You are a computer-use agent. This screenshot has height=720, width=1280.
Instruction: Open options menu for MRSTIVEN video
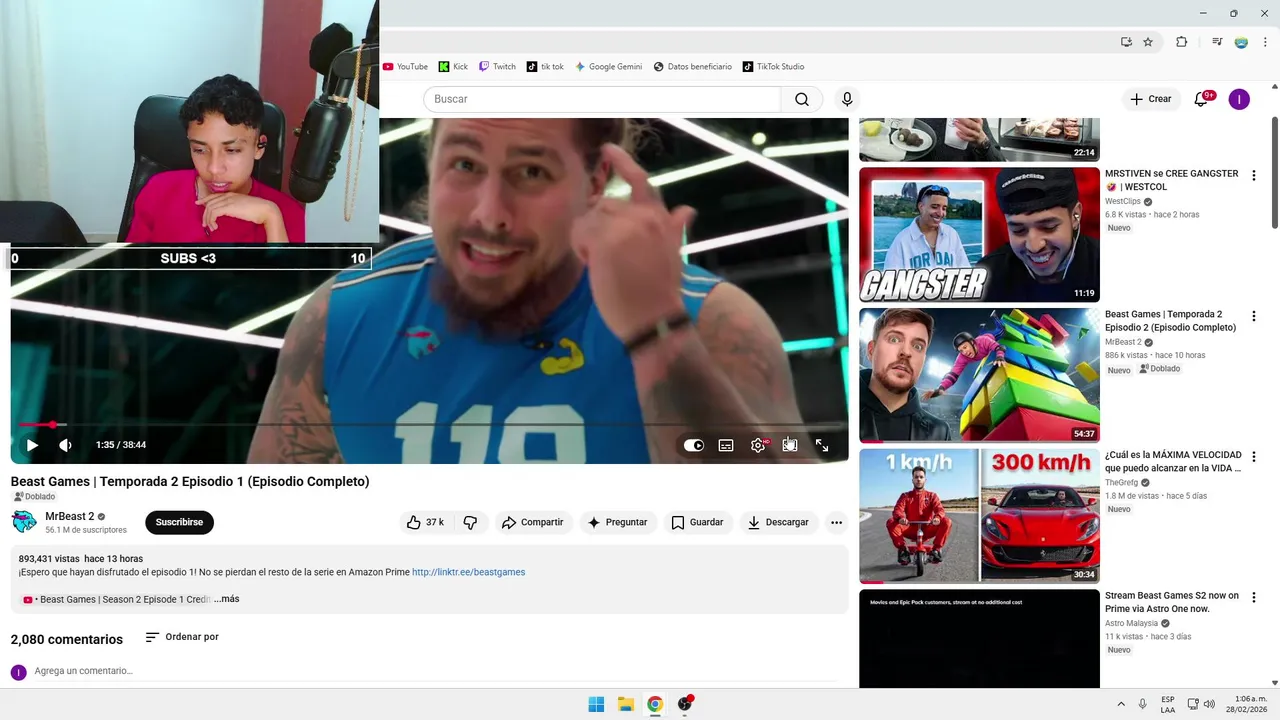tap(1254, 176)
